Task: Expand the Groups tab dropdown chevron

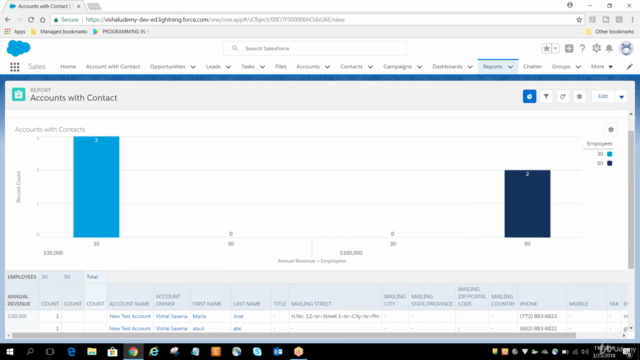Action: pos(578,67)
